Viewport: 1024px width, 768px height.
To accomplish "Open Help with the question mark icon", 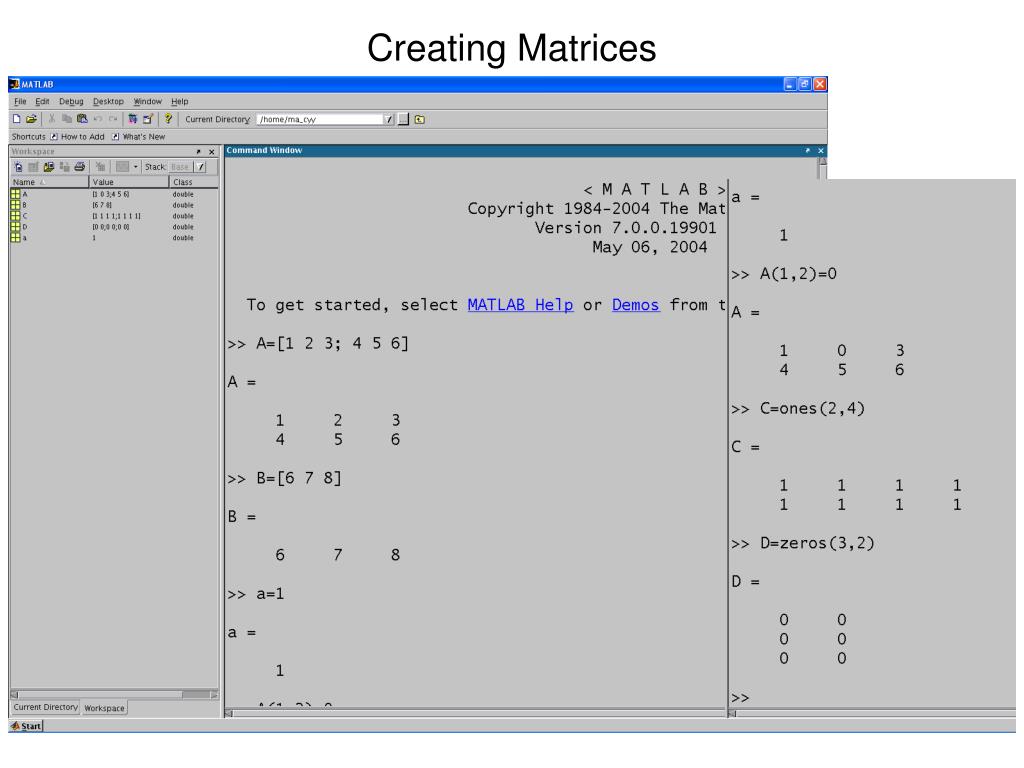I will pyautogui.click(x=168, y=119).
